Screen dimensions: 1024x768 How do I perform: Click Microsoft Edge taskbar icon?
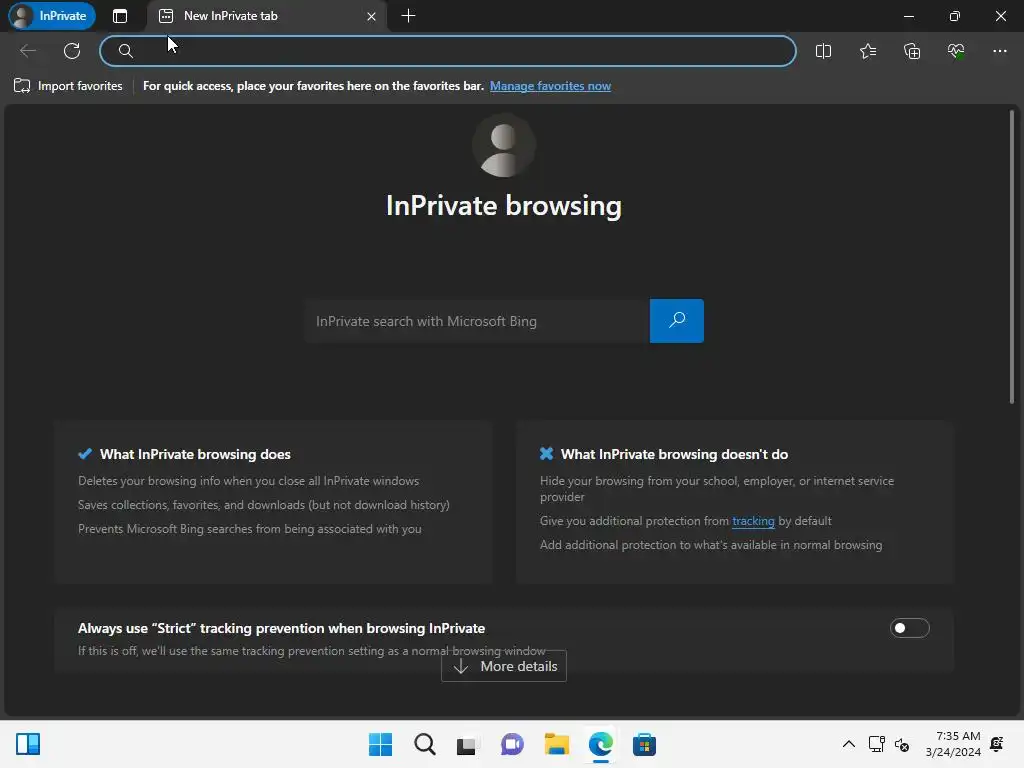click(x=600, y=744)
